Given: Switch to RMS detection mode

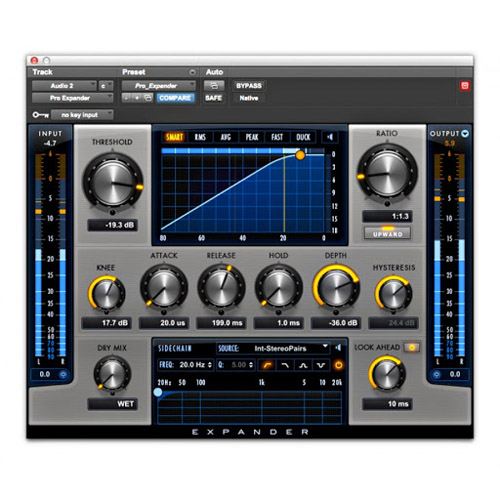Looking at the screenshot, I should click(x=200, y=137).
